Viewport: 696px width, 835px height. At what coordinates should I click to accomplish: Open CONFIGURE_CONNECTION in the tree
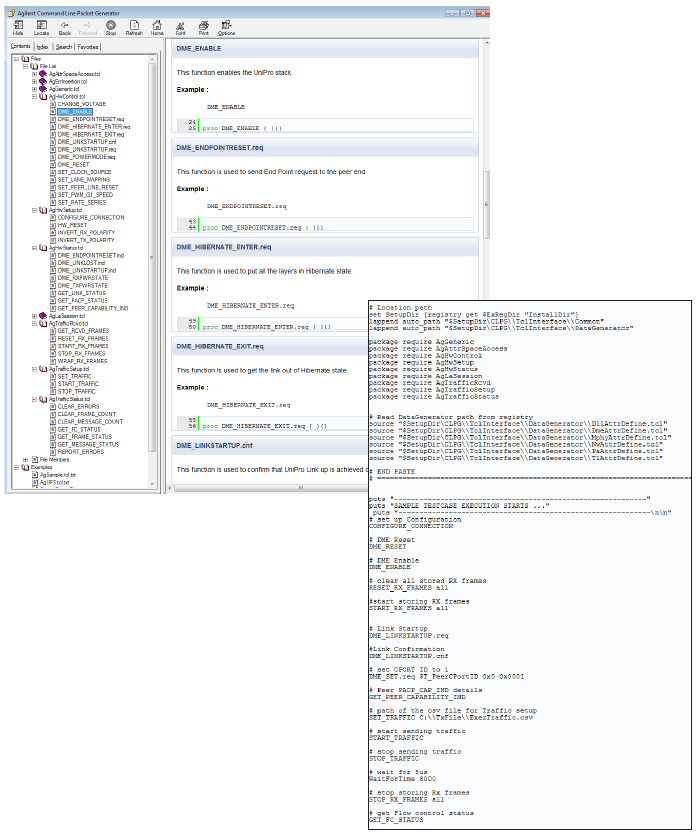pyautogui.click(x=91, y=218)
